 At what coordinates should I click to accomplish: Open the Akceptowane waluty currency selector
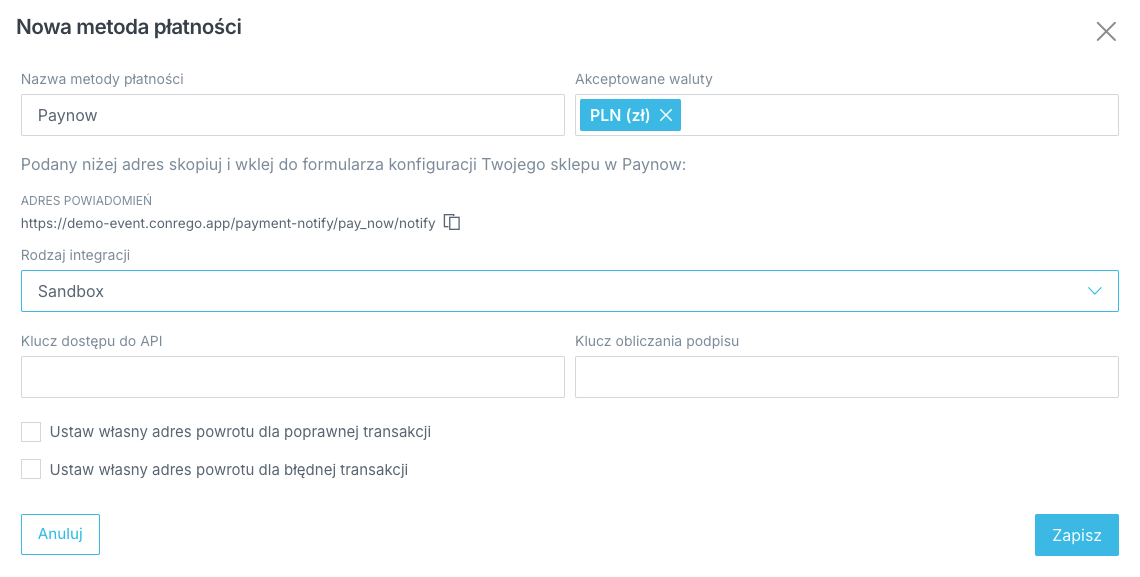click(x=900, y=115)
